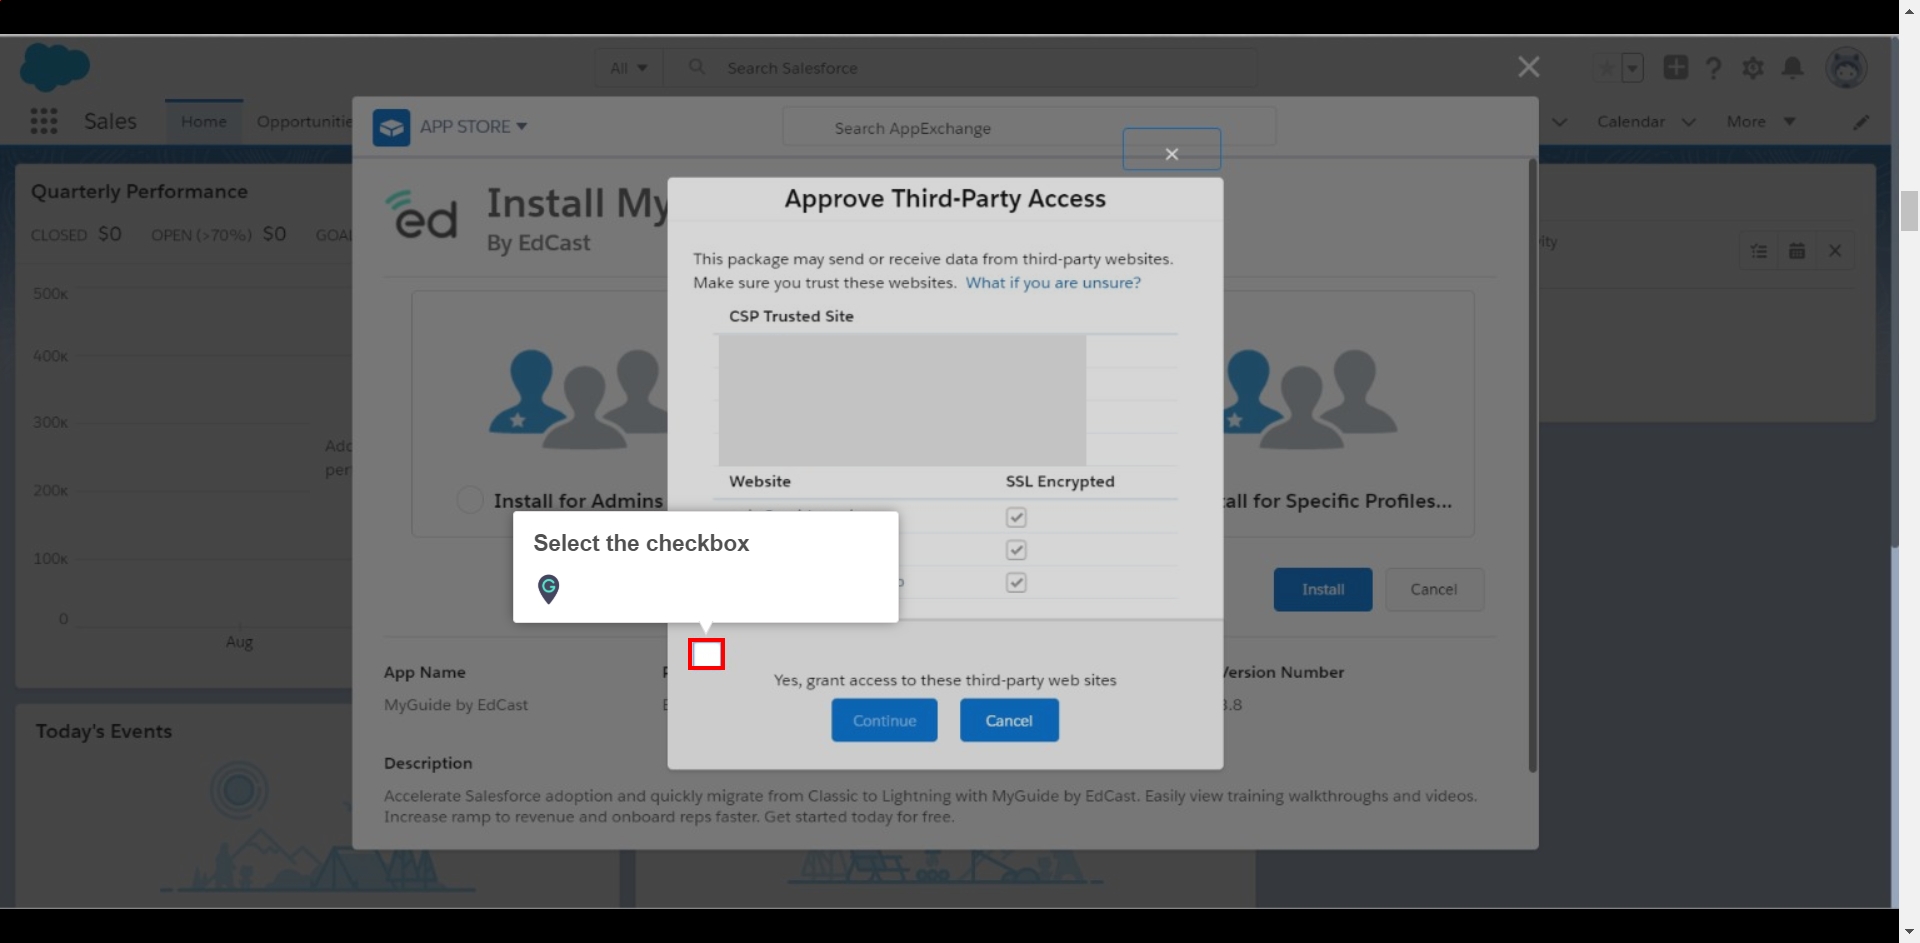Viewport: 1920px width, 943px height.
Task: Open the More navigation menu
Action: 1760,121
